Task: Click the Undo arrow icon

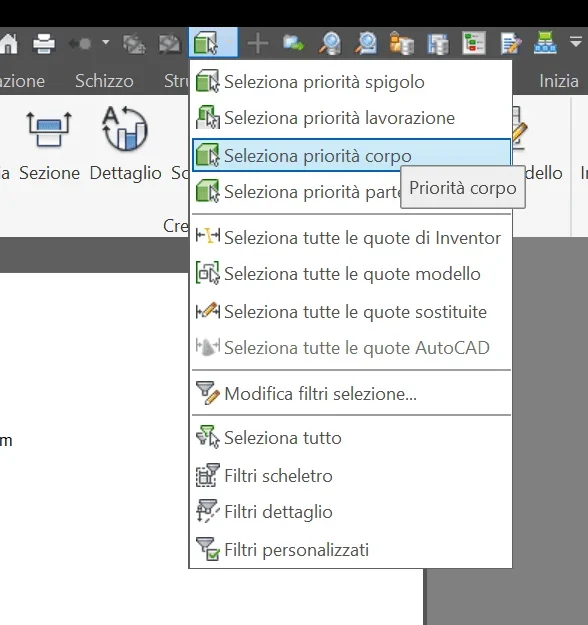Action: pyautogui.click(x=80, y=43)
